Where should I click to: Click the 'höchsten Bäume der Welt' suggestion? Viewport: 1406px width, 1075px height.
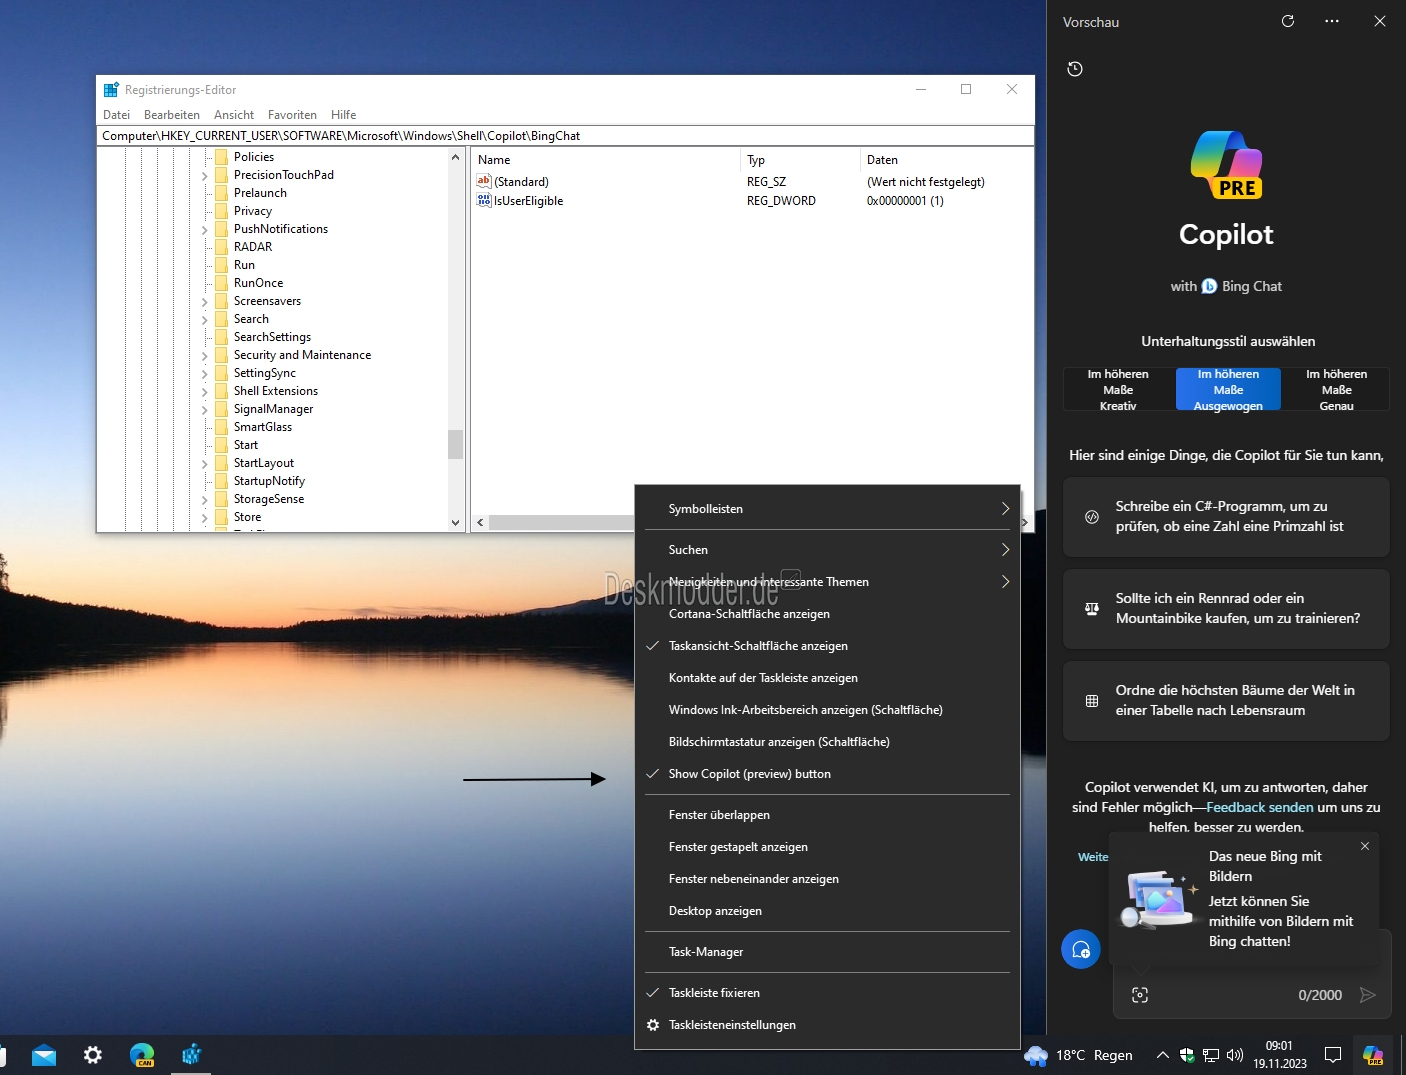pyautogui.click(x=1226, y=701)
